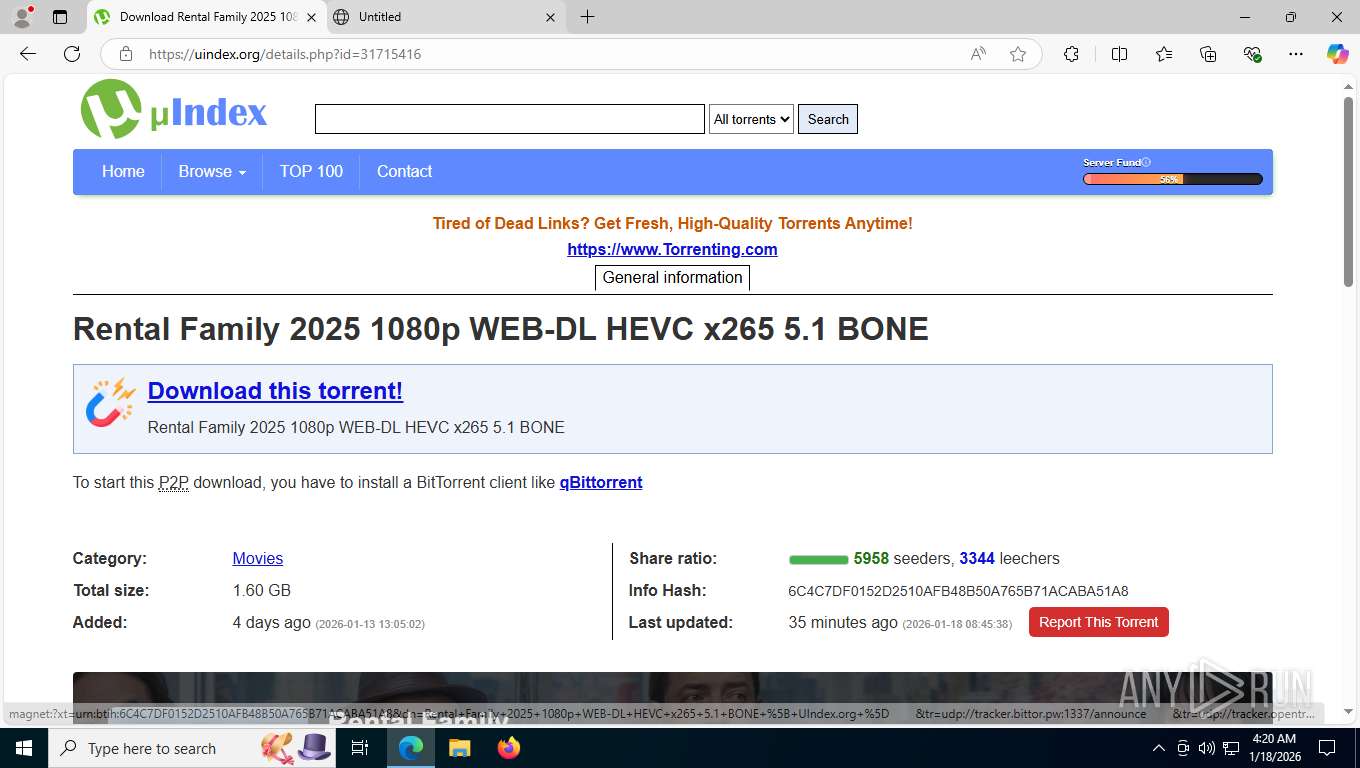Open Browser essentials heart icon
This screenshot has width=1360, height=768.
click(x=1252, y=54)
